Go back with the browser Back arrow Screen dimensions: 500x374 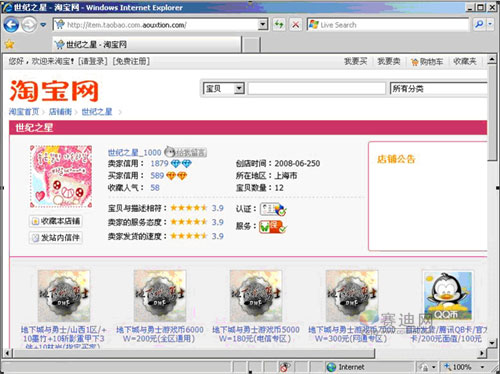click(x=11, y=25)
